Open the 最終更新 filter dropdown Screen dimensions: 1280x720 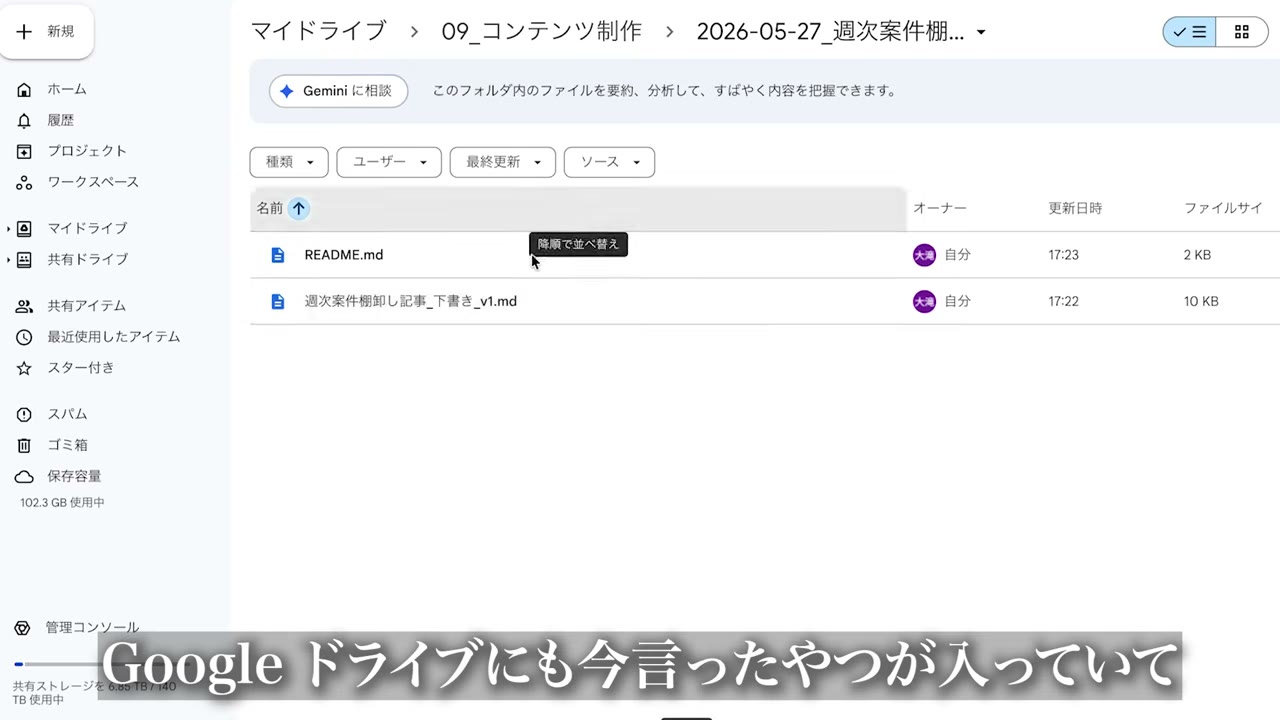tap(502, 162)
